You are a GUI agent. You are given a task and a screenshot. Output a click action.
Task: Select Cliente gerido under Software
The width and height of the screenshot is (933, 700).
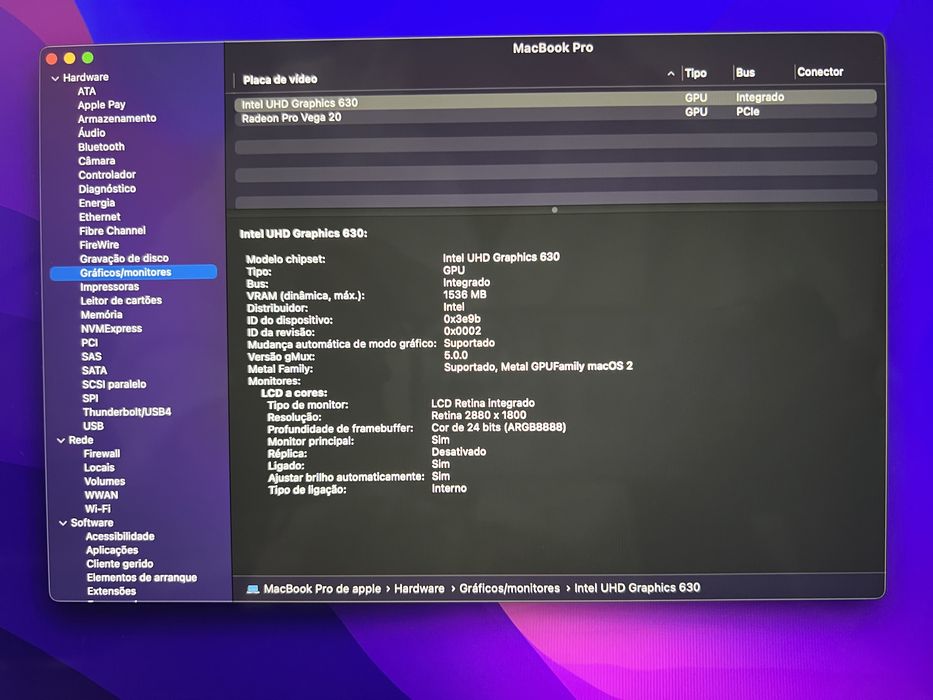pos(119,564)
